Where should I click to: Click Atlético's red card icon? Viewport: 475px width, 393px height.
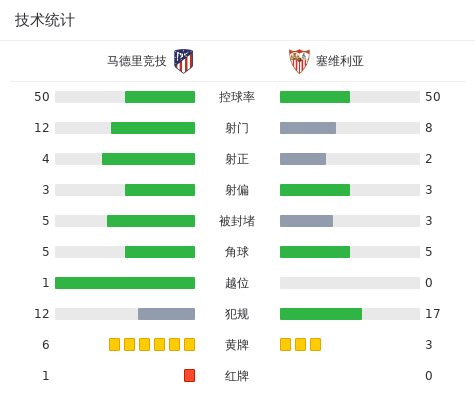tap(189, 375)
